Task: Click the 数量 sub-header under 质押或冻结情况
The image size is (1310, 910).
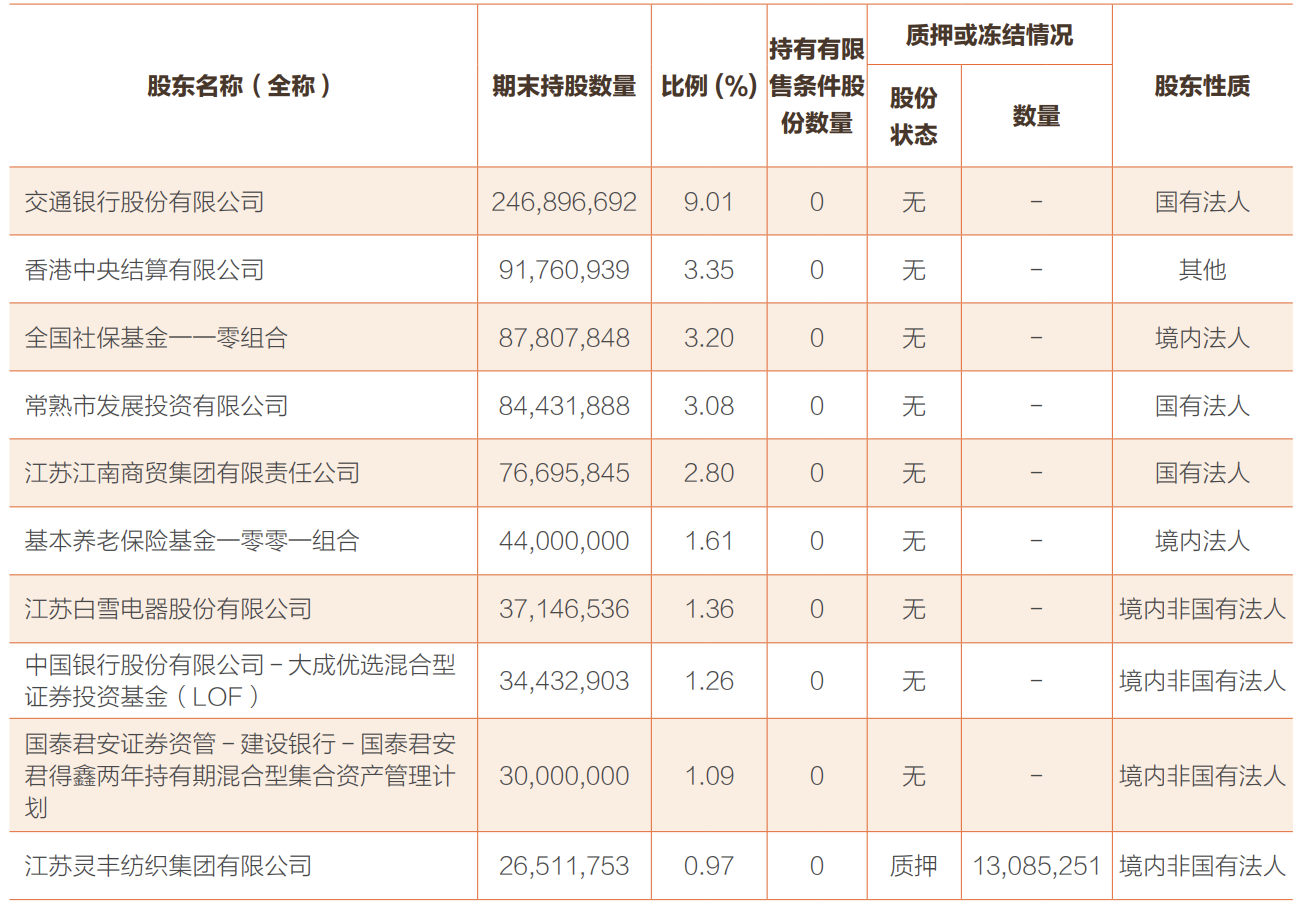Action: pyautogui.click(x=1036, y=116)
